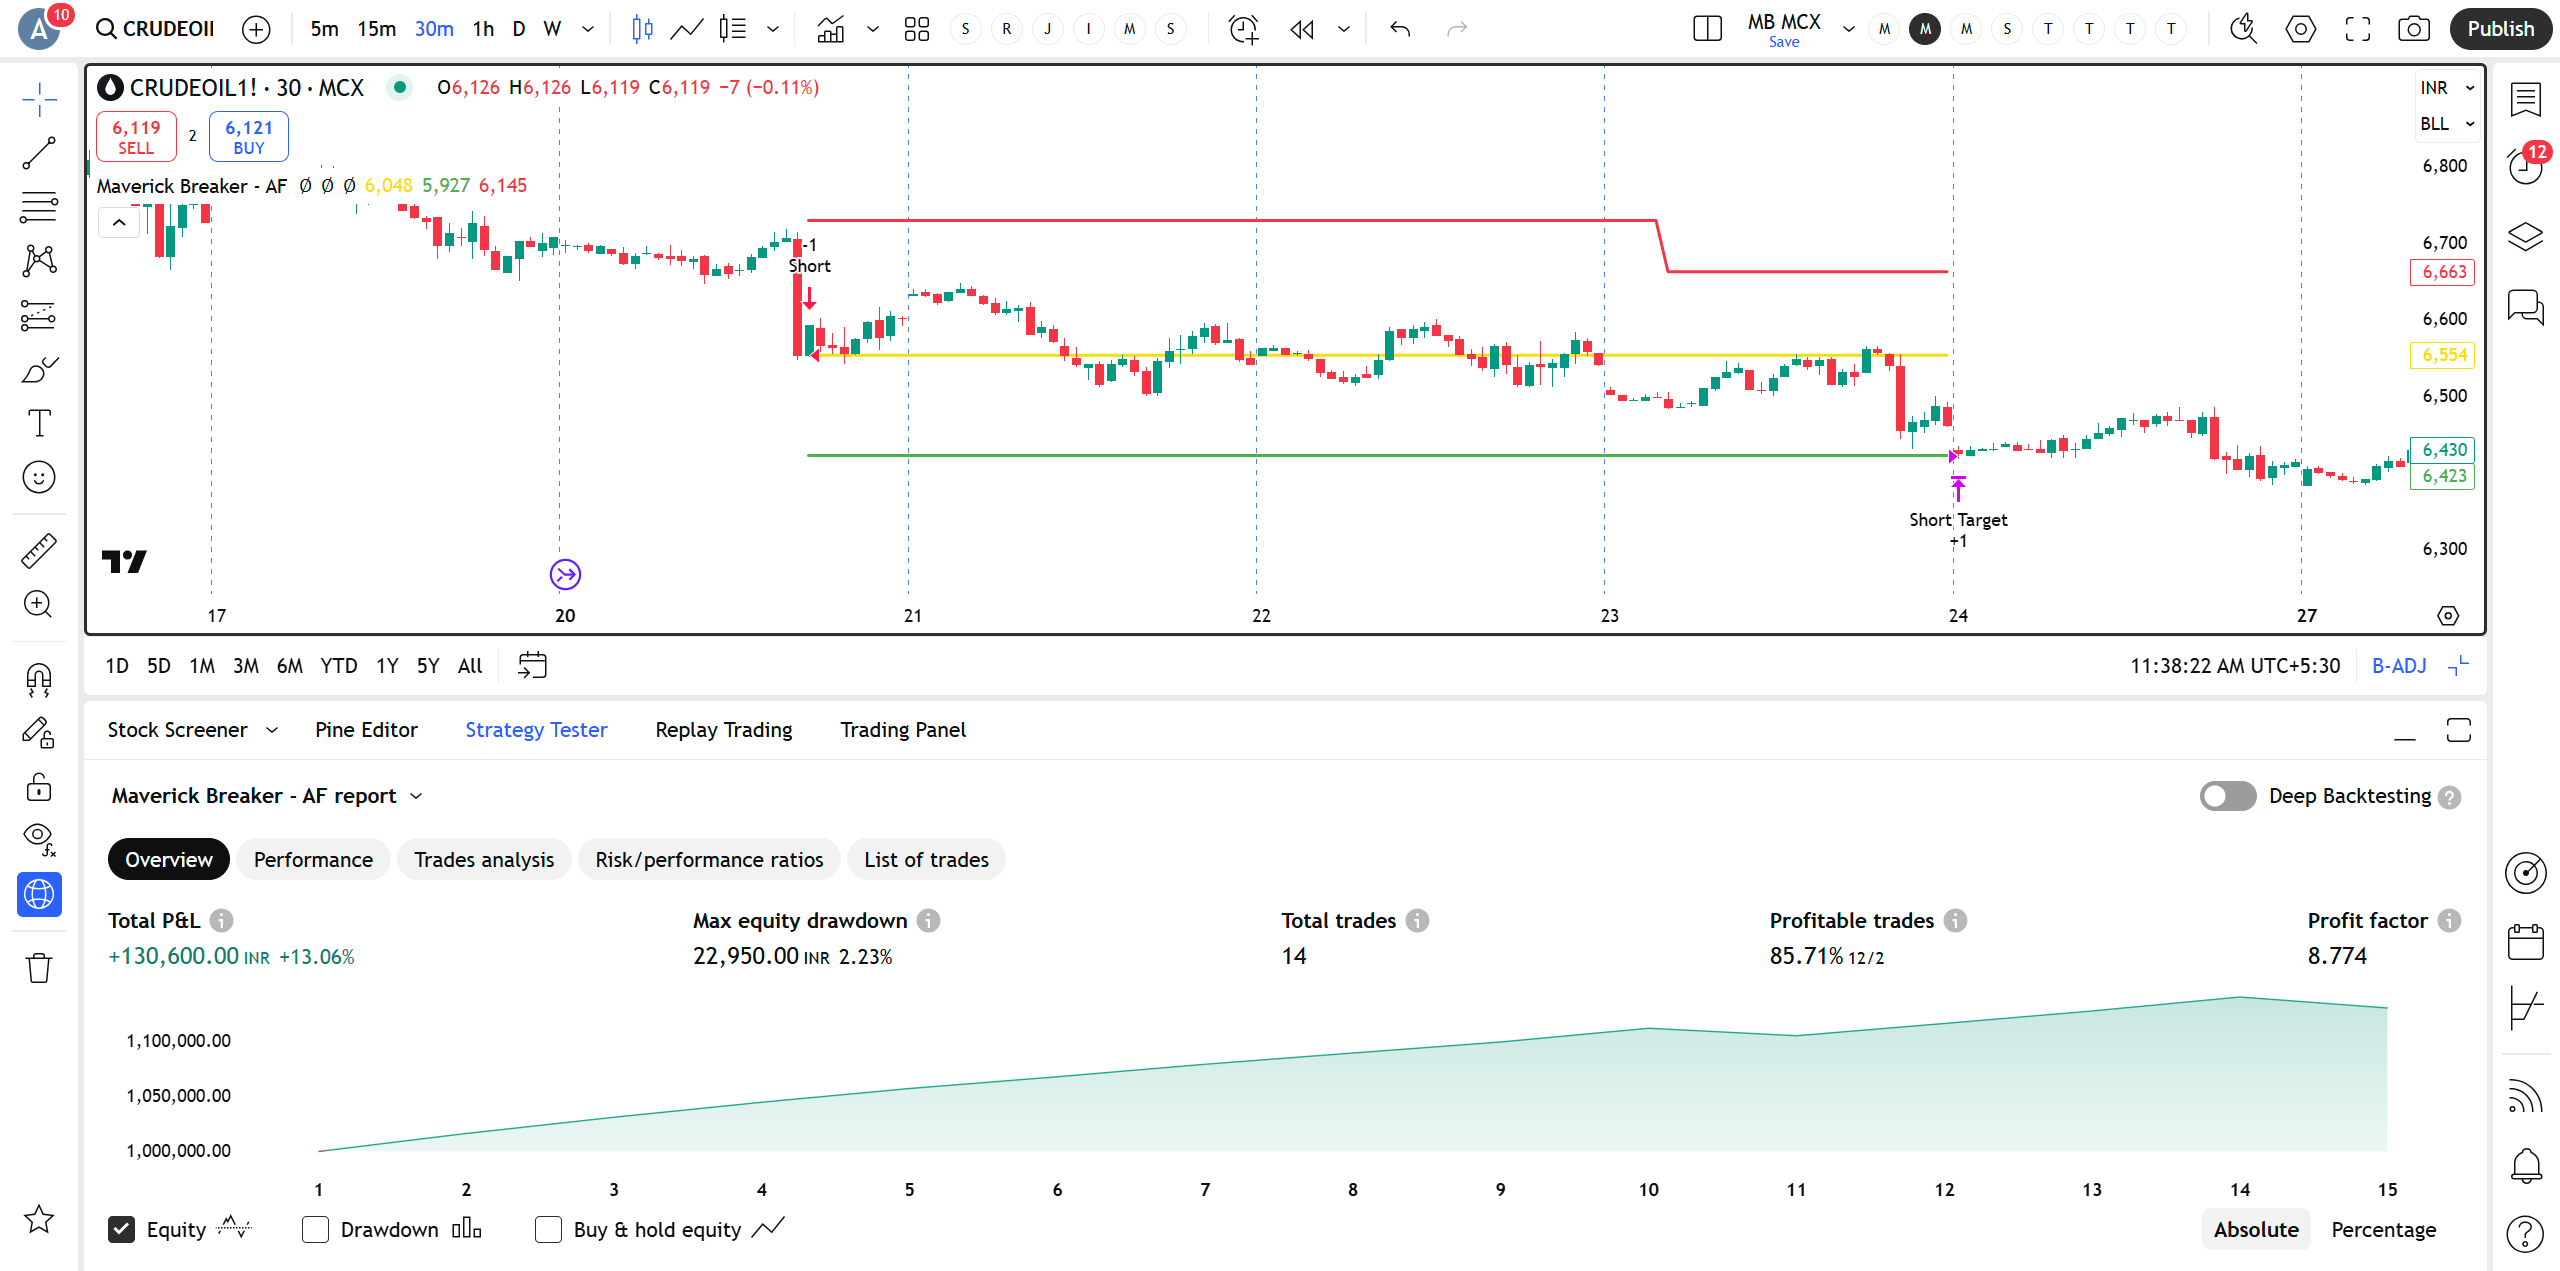Image resolution: width=2560 pixels, height=1271 pixels.
Task: Click the Publish button
Action: (2500, 29)
